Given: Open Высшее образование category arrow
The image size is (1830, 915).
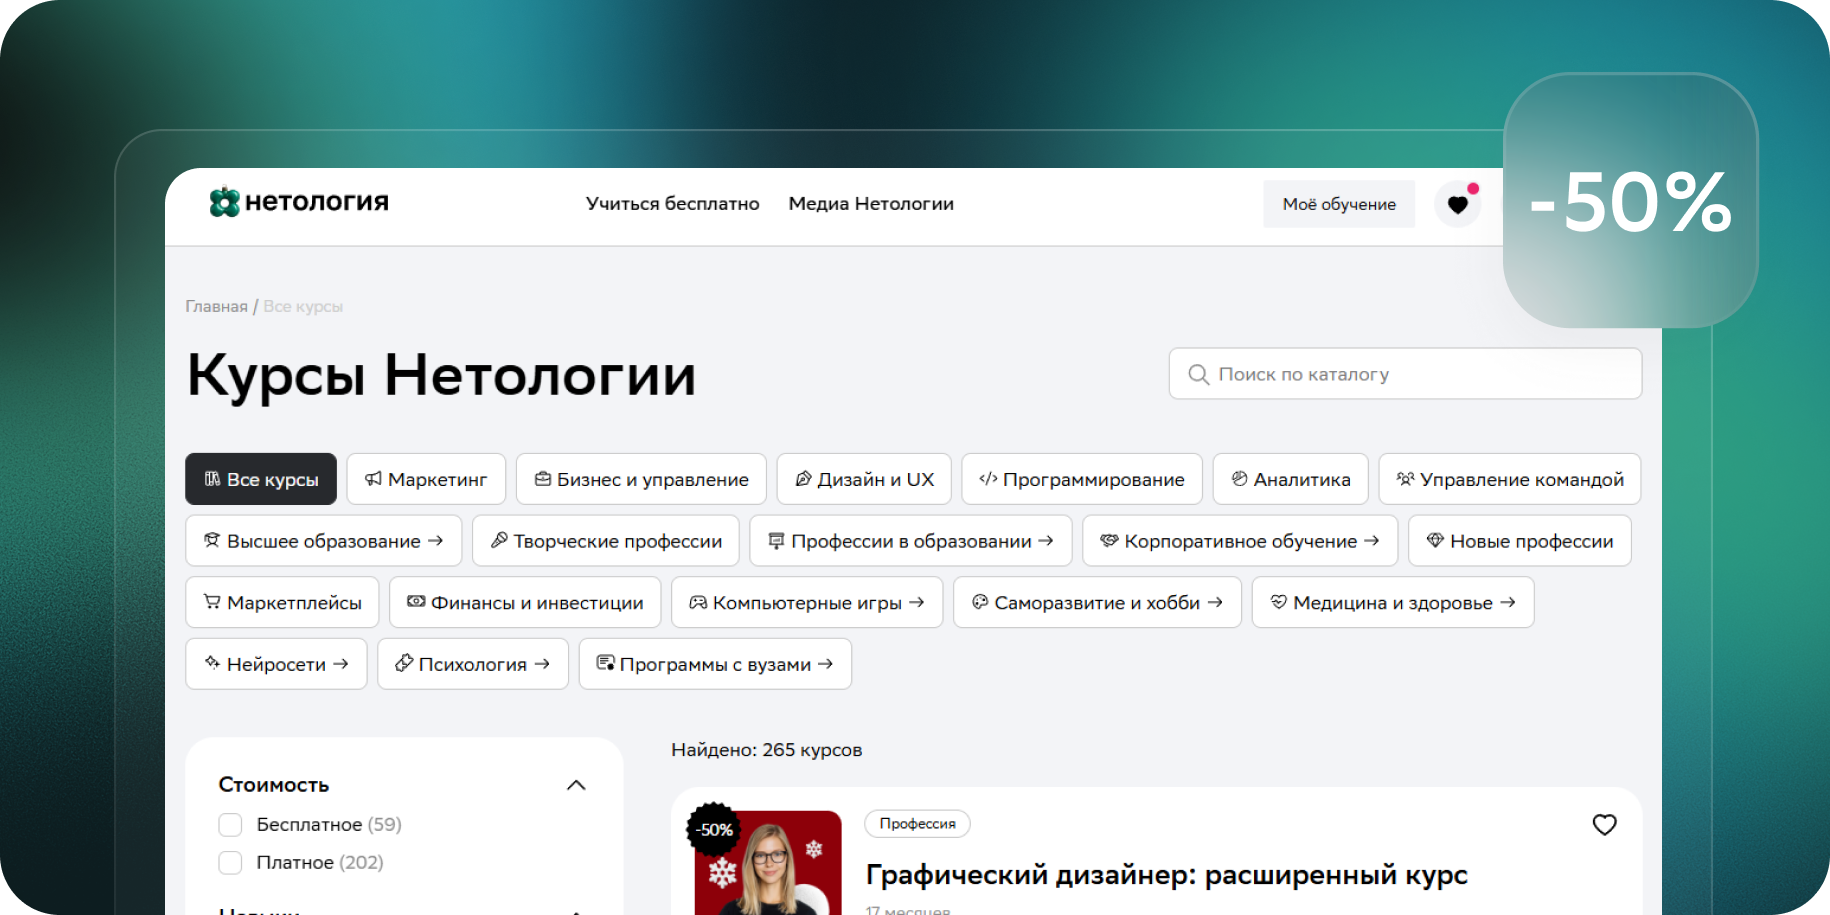Looking at the screenshot, I should click(435, 541).
